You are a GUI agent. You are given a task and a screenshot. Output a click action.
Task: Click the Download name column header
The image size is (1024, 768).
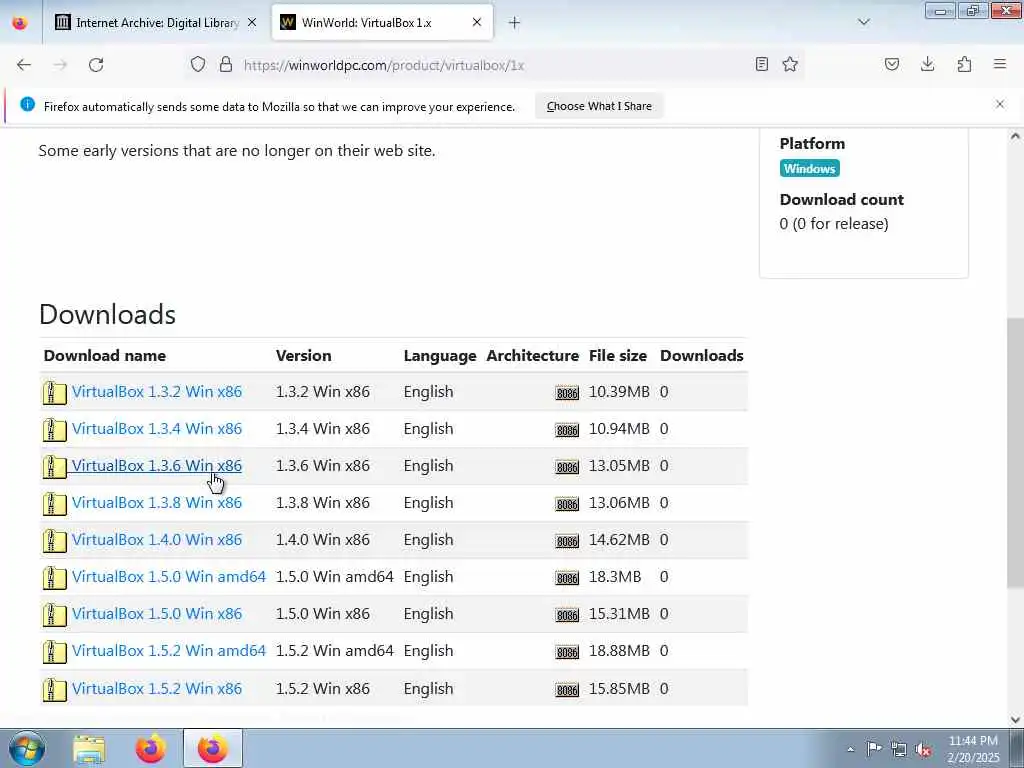pyautogui.click(x=104, y=355)
